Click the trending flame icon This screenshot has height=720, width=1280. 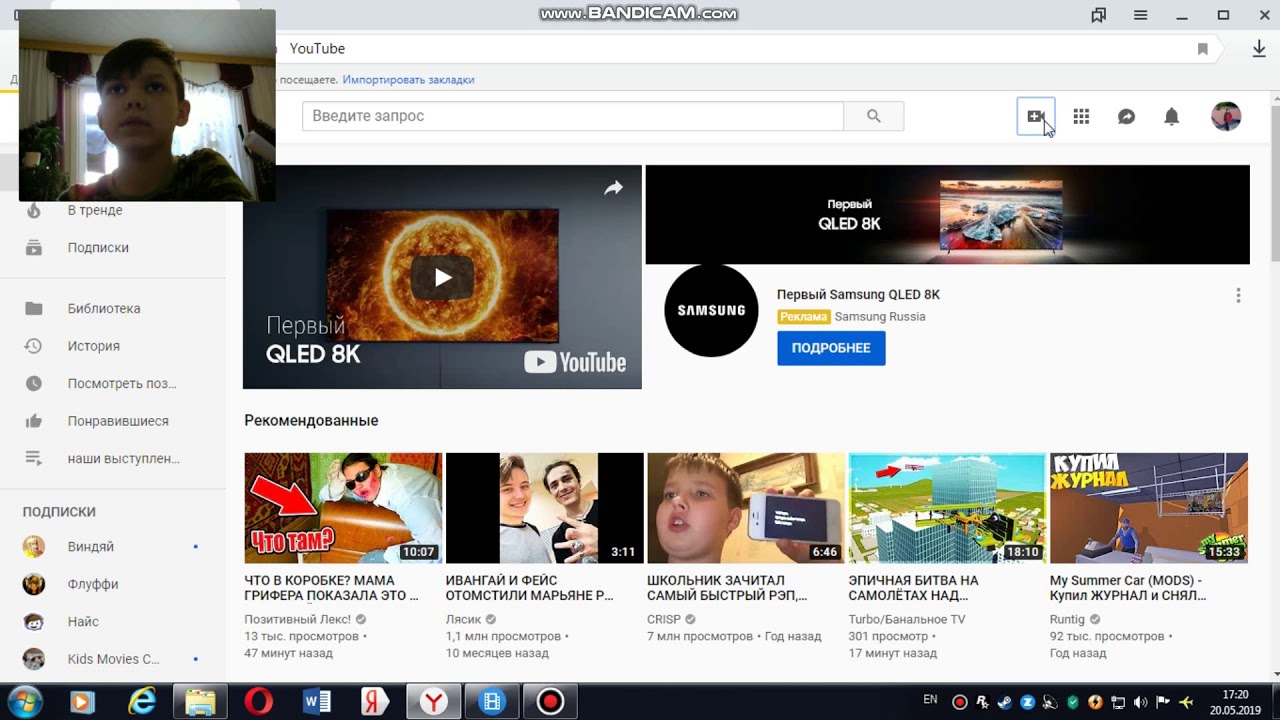coord(34,210)
